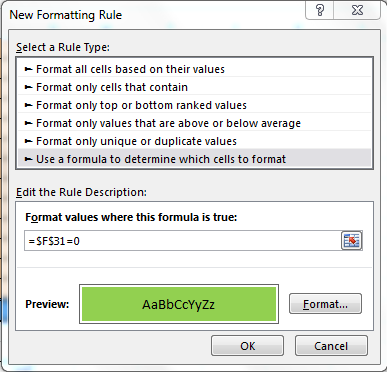Image resolution: width=387 pixels, height=372 pixels.
Task: Click the 'Edit the Rule Description' label
Action: [x=81, y=192]
